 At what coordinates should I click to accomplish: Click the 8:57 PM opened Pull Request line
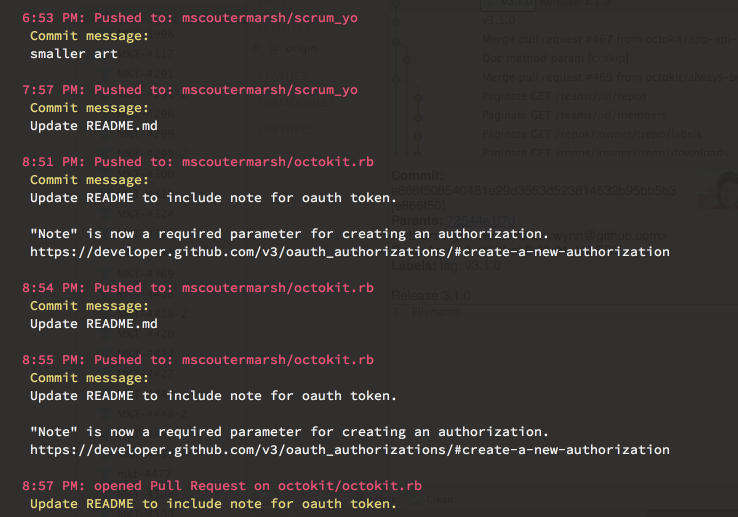point(222,486)
